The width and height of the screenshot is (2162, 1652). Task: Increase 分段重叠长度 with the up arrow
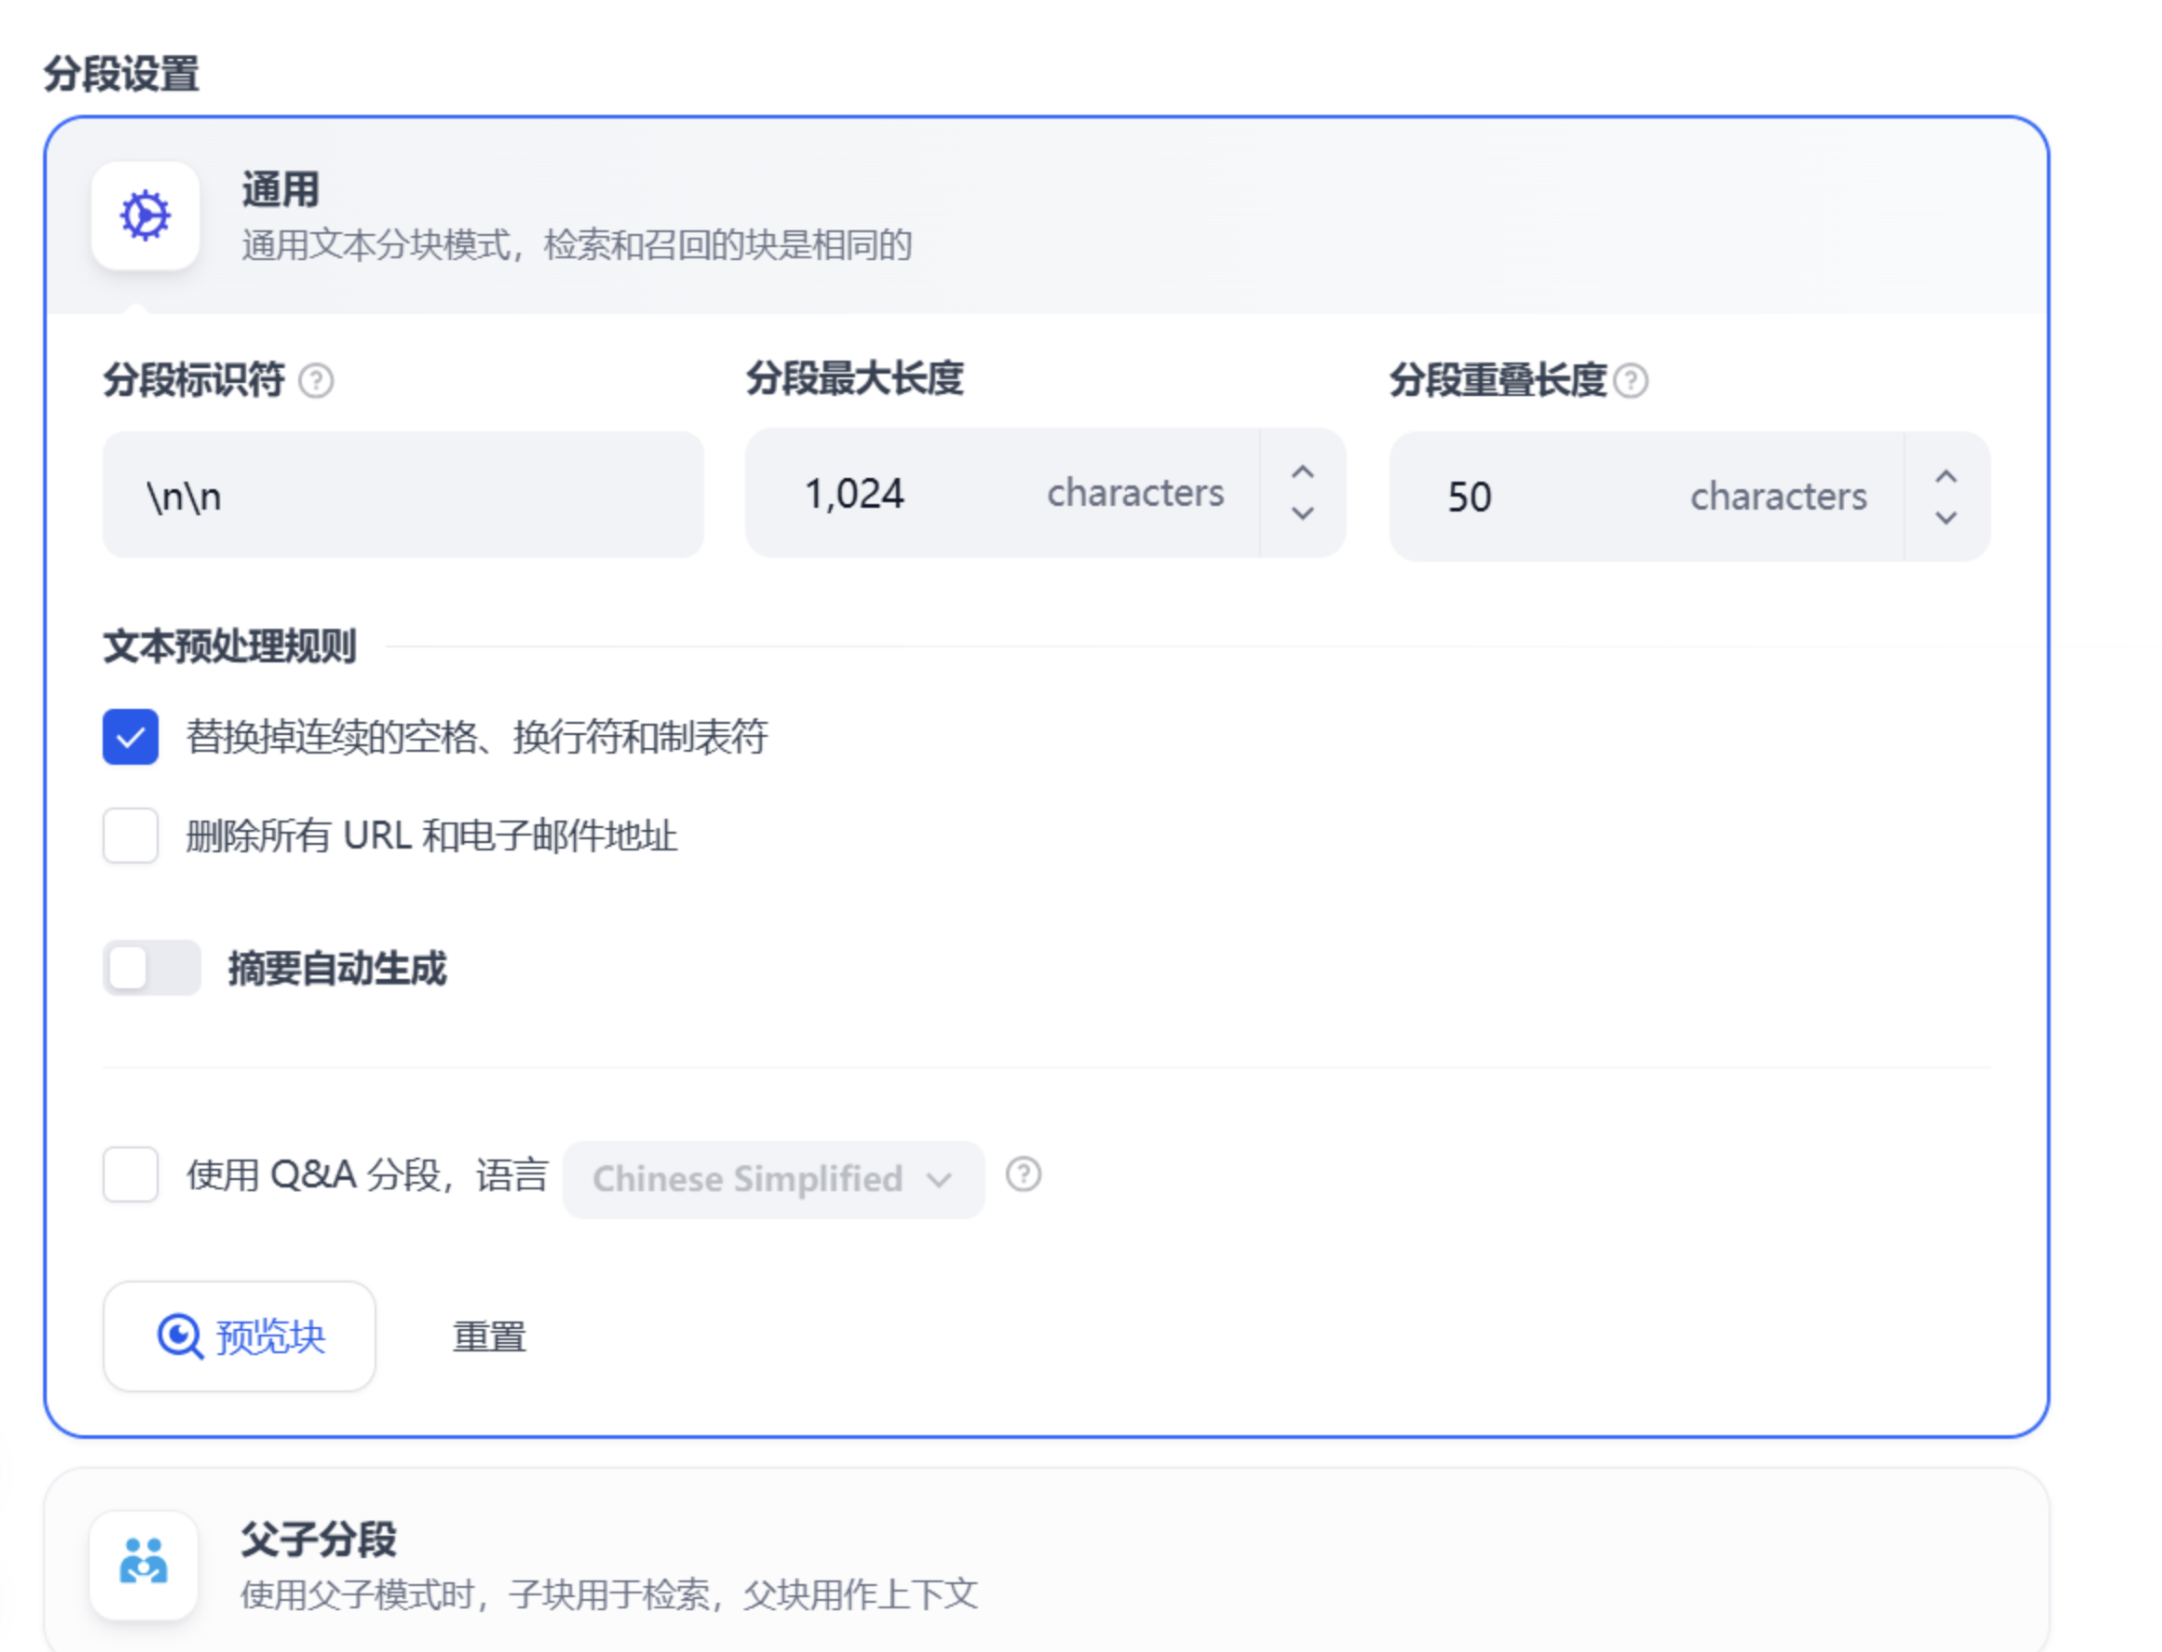coord(1946,477)
